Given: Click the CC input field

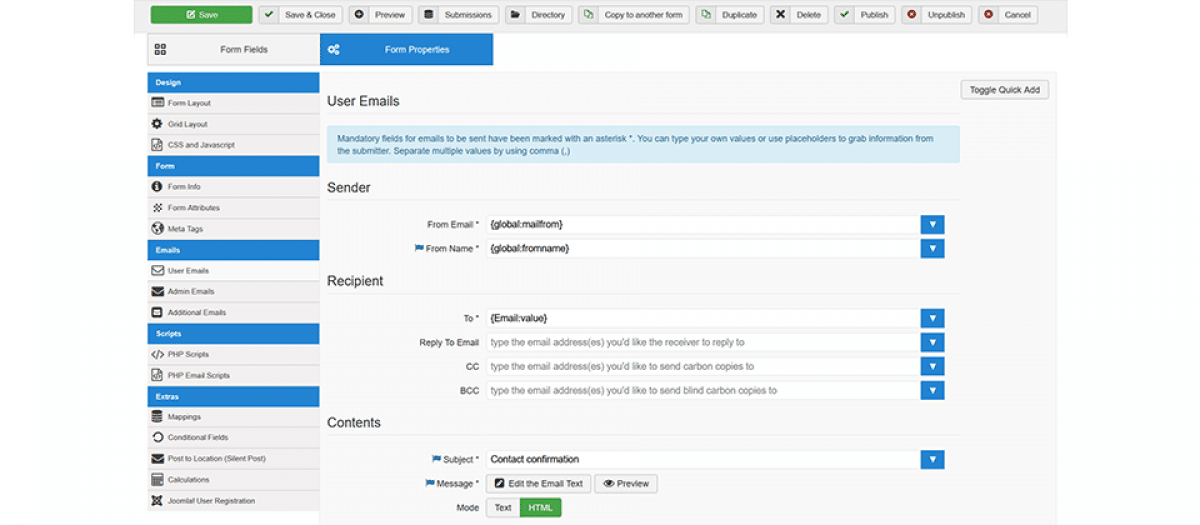Looking at the screenshot, I should [x=703, y=367].
